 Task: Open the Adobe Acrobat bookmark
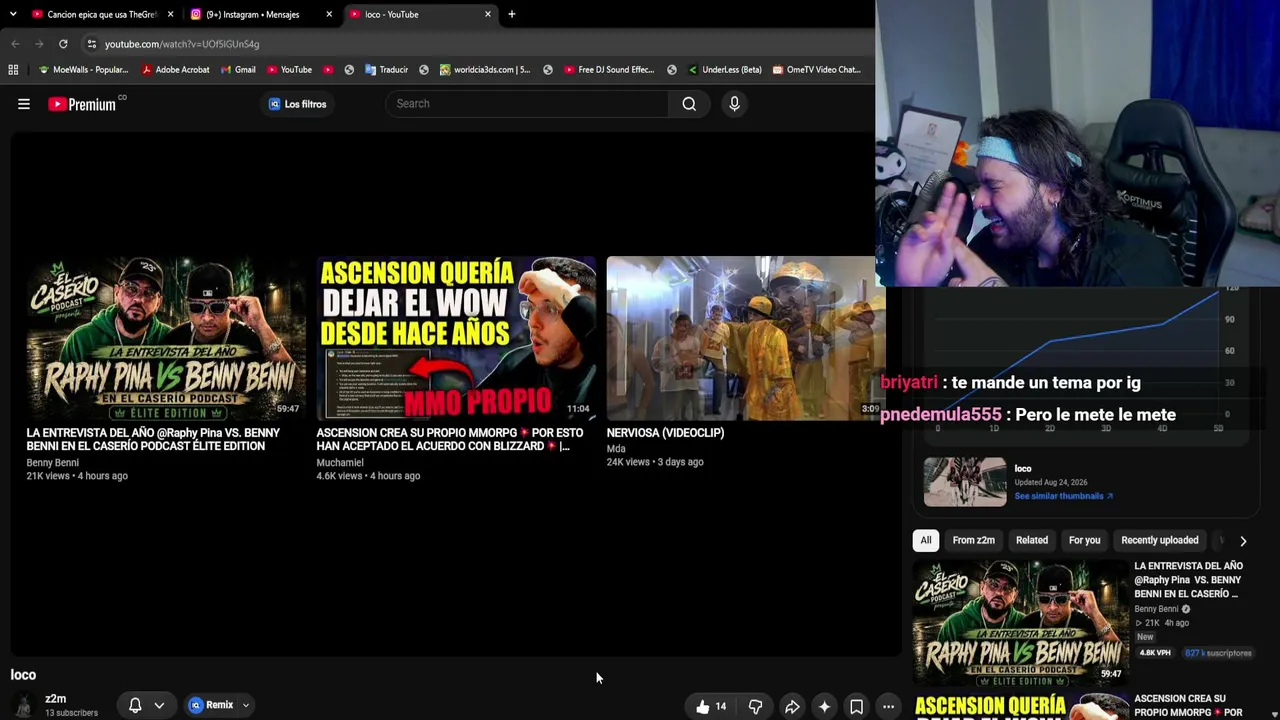click(175, 70)
